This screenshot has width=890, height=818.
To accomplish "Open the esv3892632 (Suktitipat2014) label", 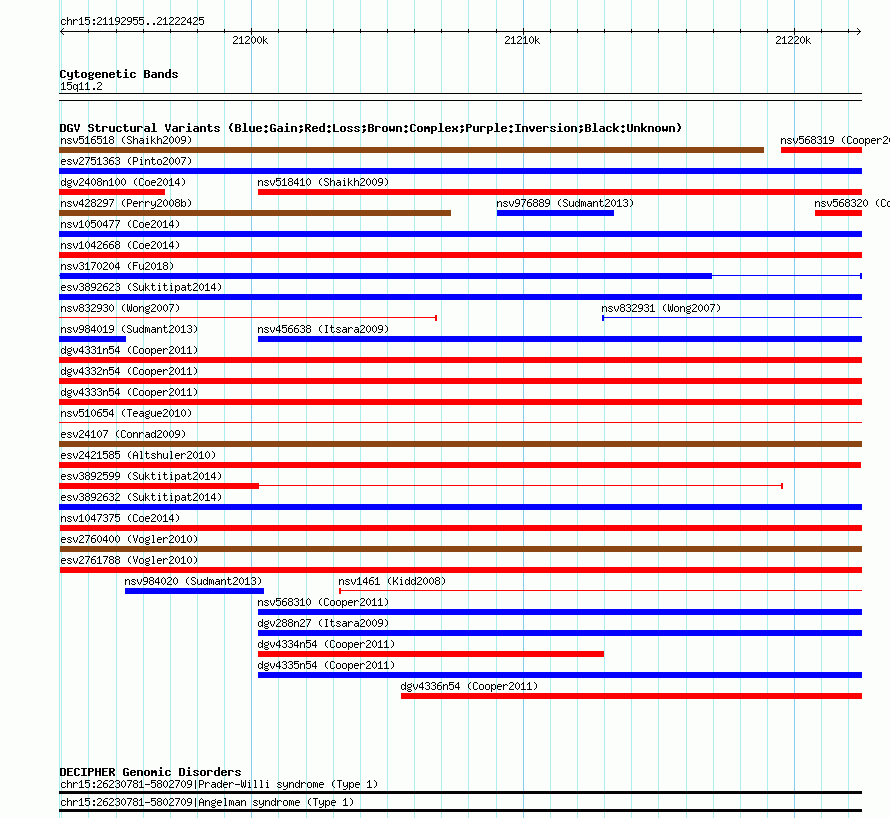I will pos(141,497).
